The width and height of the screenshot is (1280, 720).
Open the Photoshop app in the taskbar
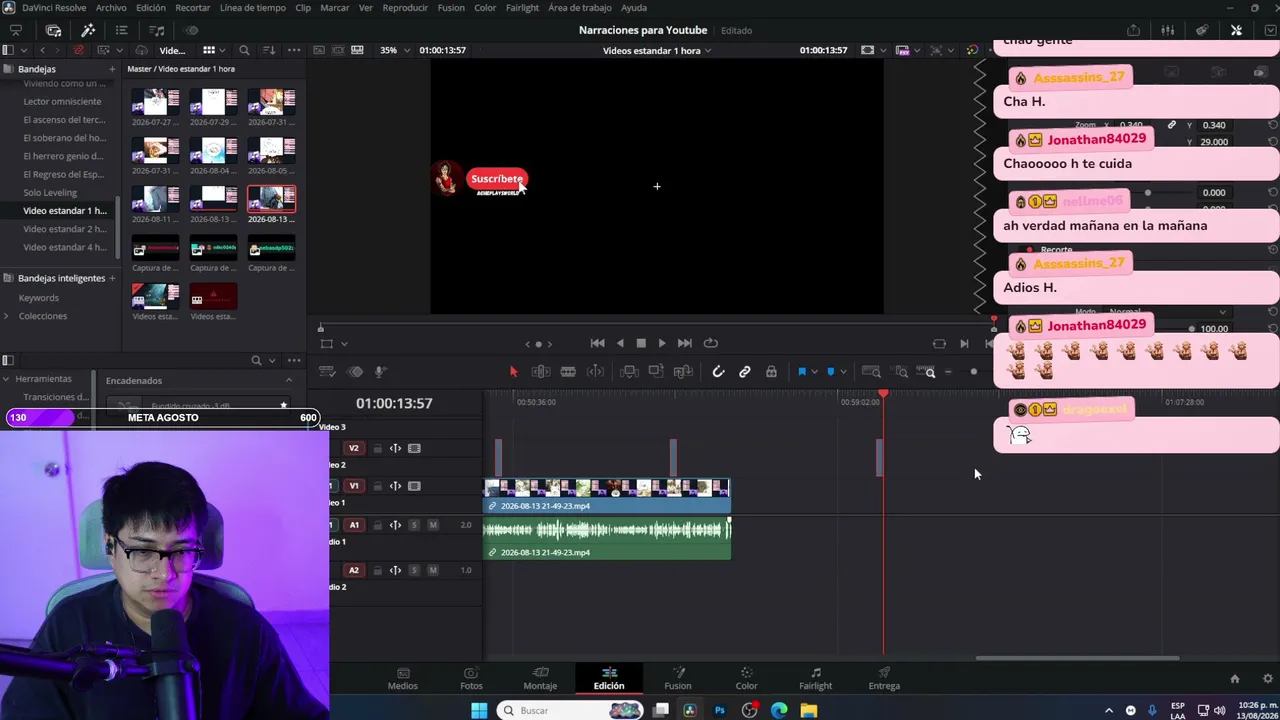[720, 710]
